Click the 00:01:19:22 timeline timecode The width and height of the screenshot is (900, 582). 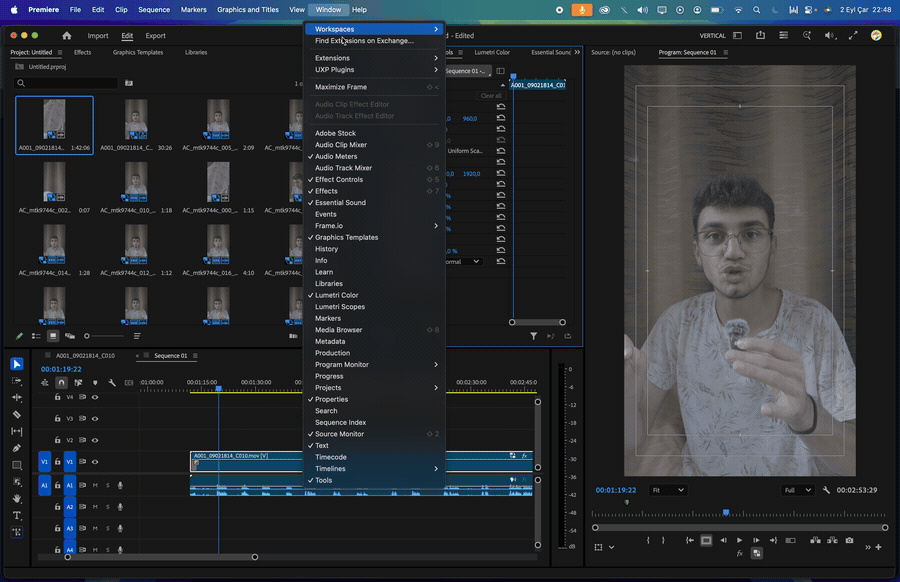[x=61, y=369]
